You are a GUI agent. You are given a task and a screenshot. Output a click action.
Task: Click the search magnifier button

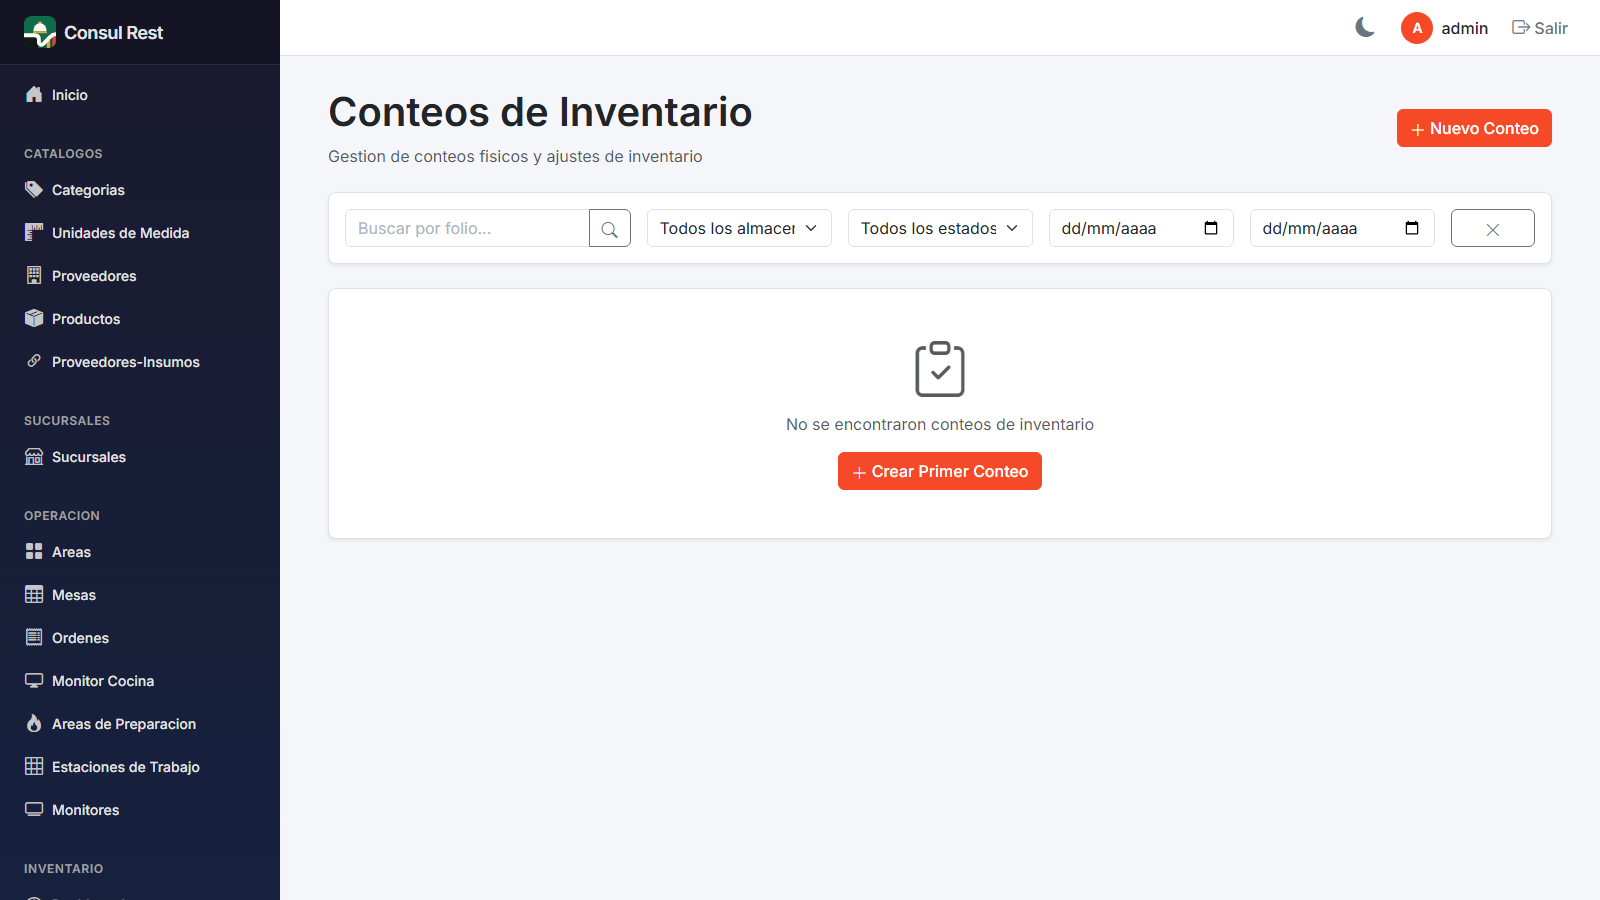click(610, 228)
